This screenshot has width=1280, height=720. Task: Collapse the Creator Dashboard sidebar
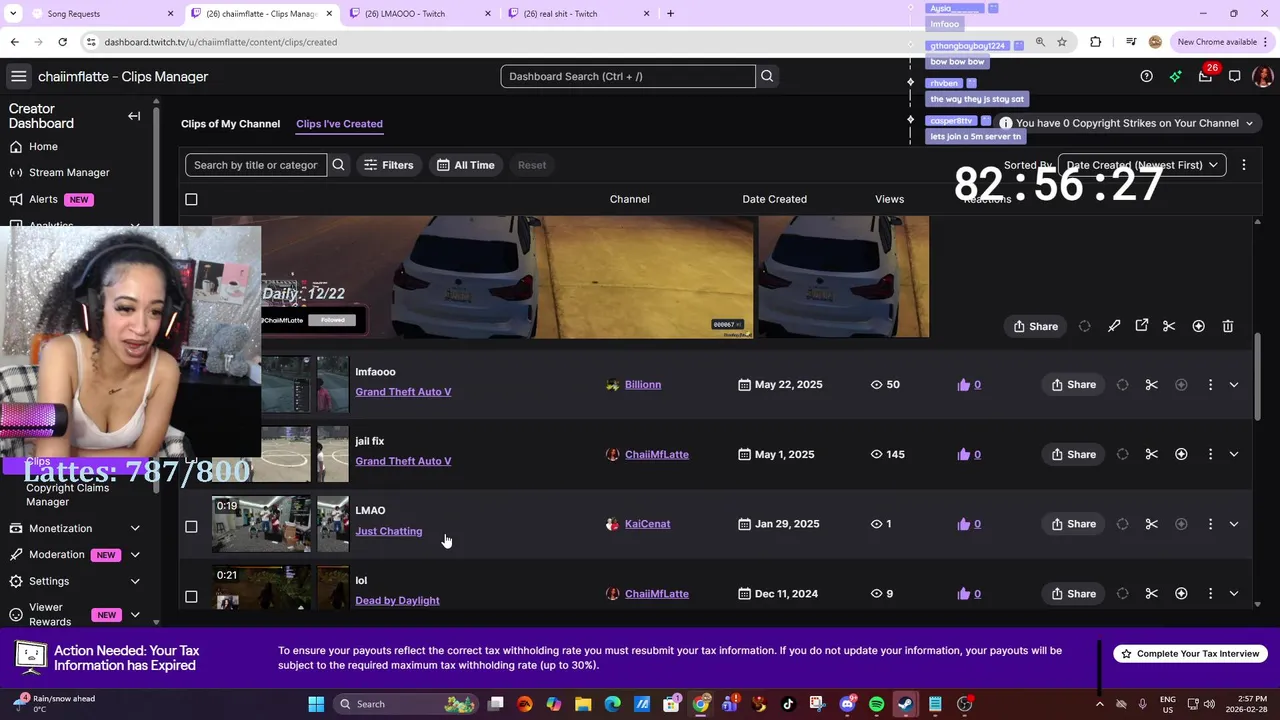(134, 116)
